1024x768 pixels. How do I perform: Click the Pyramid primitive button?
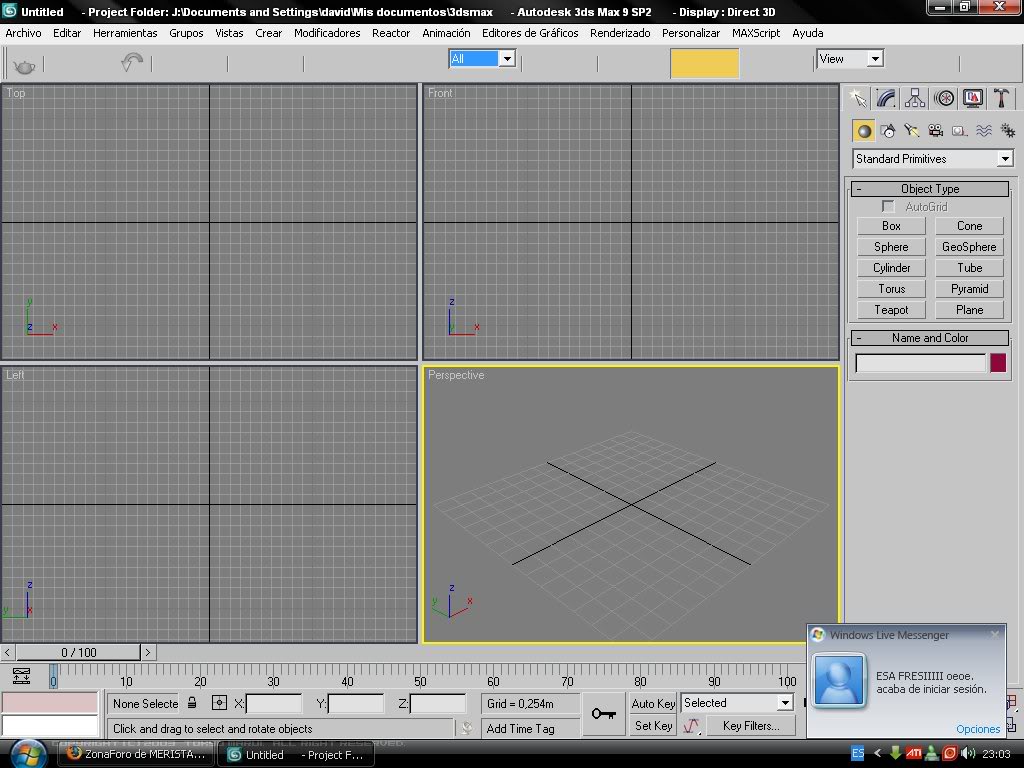coord(969,289)
